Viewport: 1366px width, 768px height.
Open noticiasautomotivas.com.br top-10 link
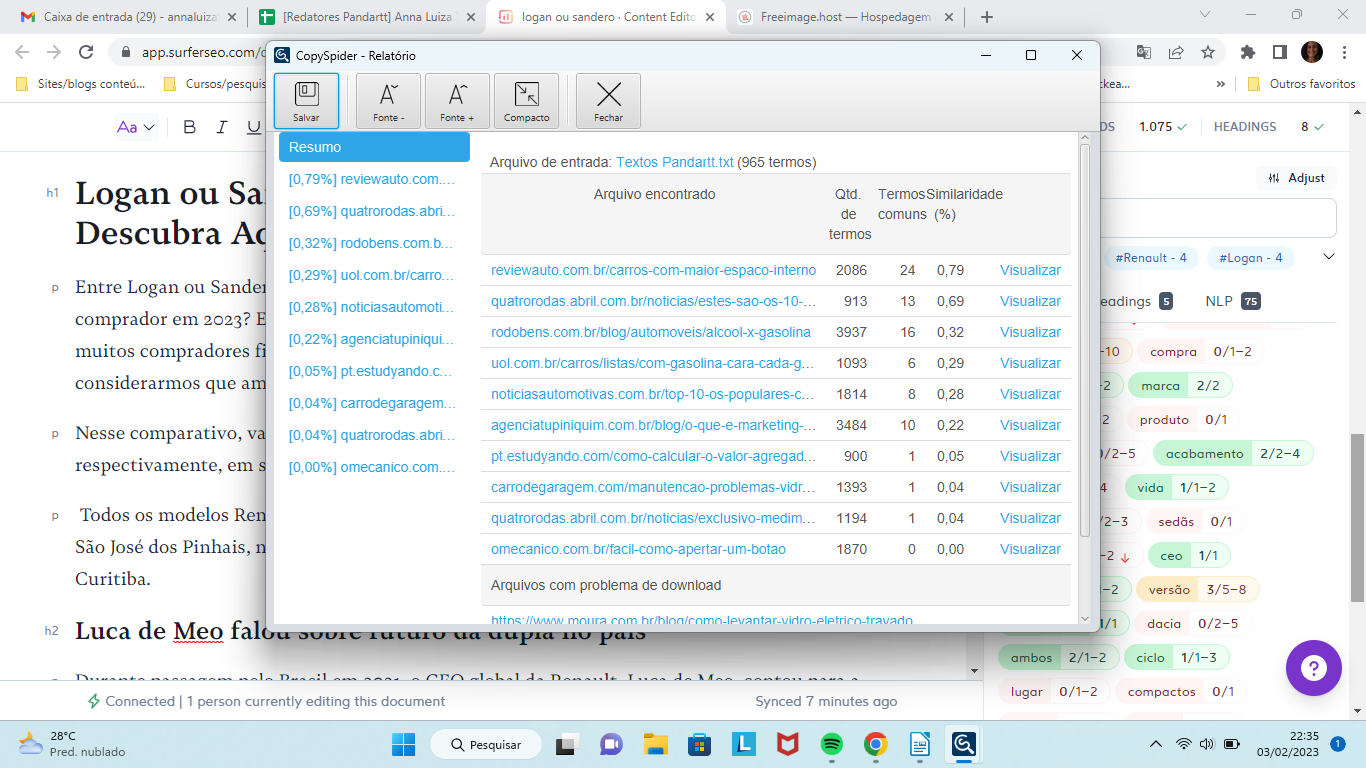tap(653, 394)
